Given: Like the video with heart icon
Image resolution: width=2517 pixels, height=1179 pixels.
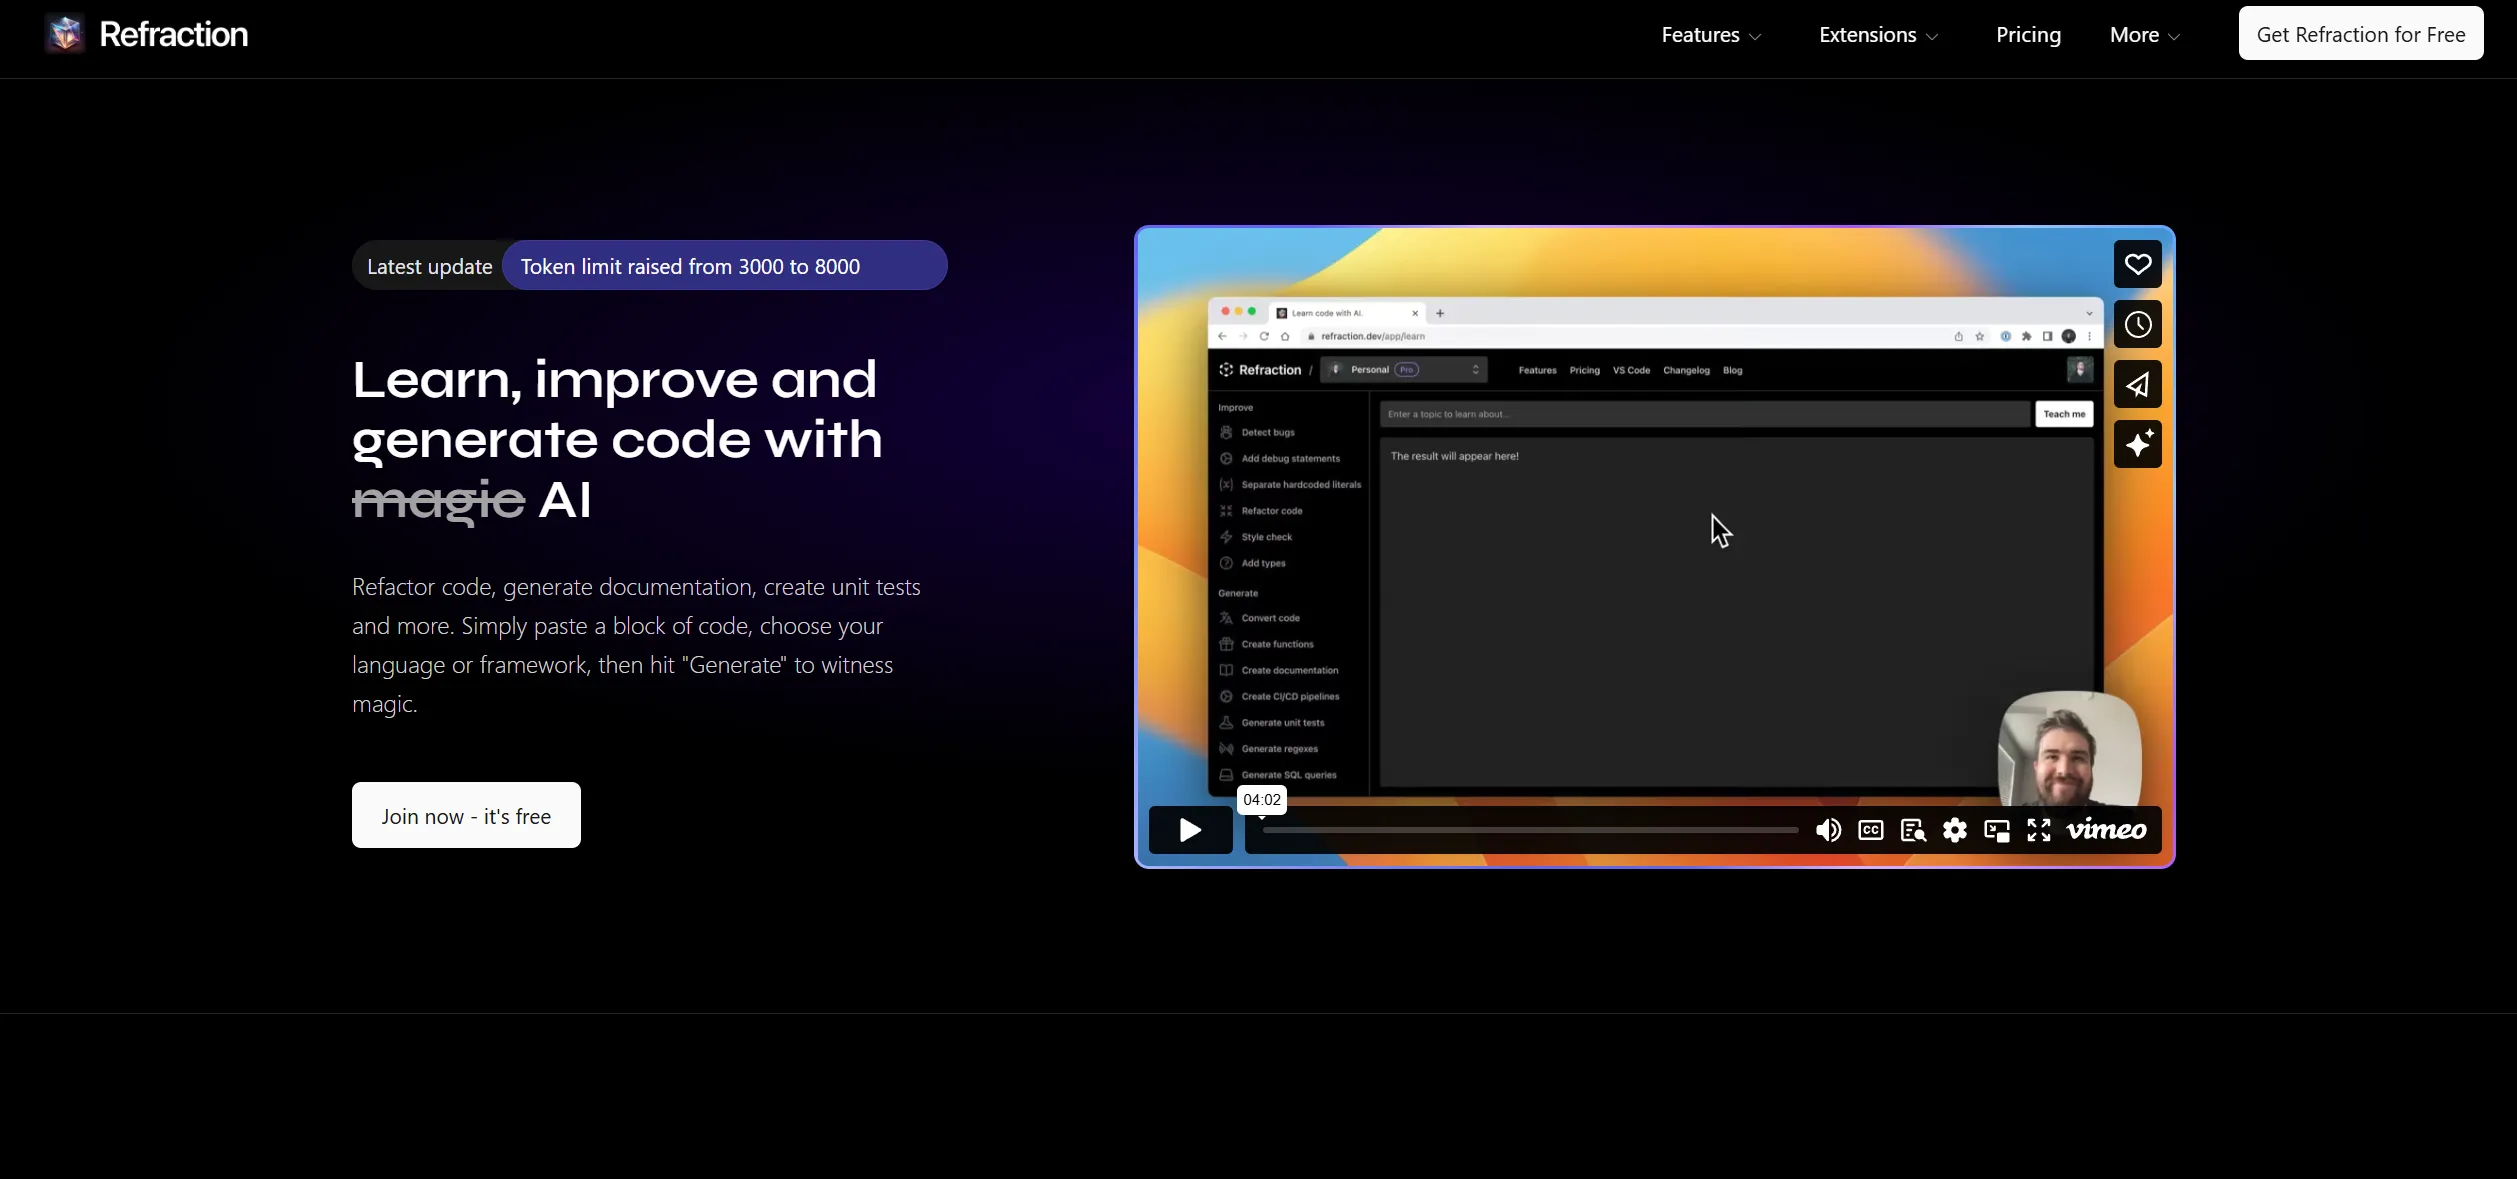Looking at the screenshot, I should pyautogui.click(x=2137, y=264).
